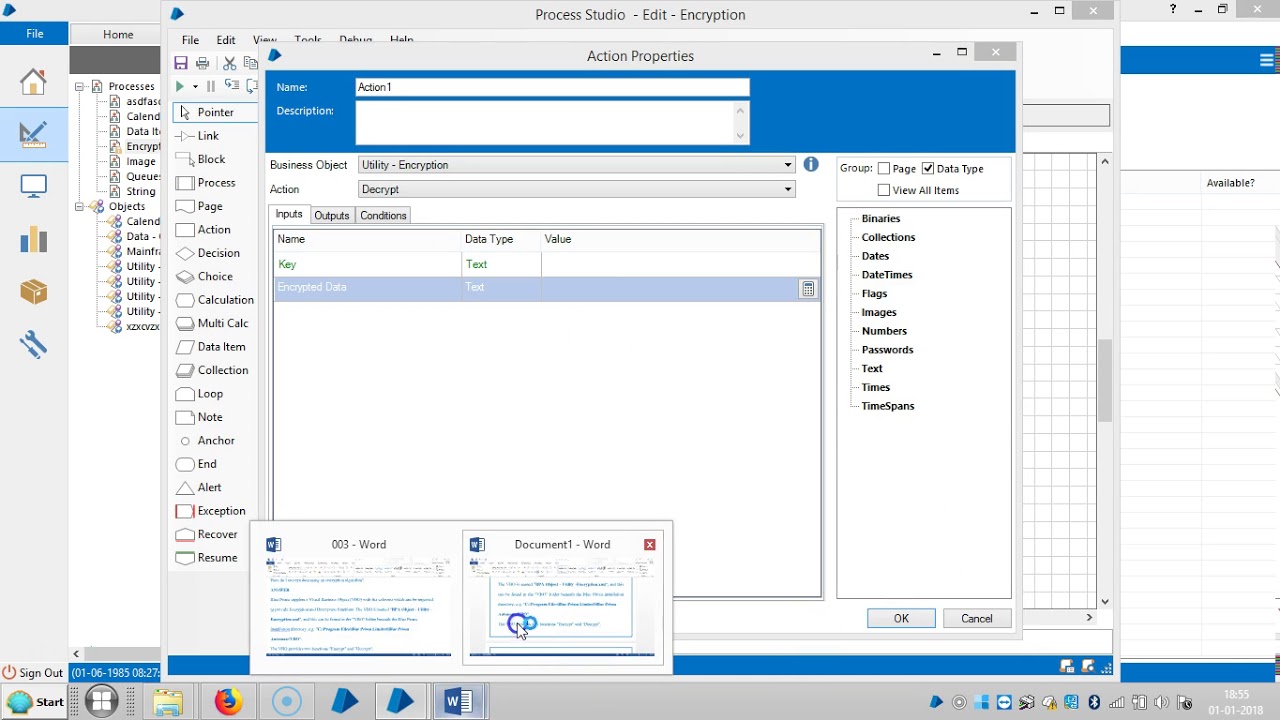The image size is (1280, 720).
Task: Open the Edit menu in Process Studio
Action: (226, 40)
